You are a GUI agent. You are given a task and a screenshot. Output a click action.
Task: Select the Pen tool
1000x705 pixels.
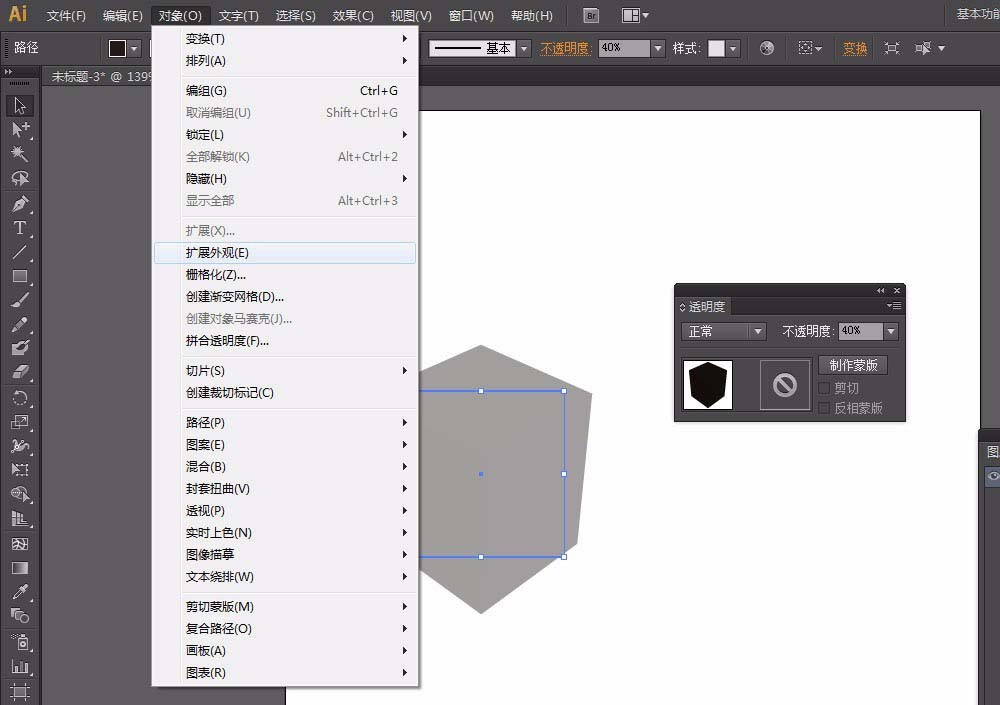pos(21,202)
